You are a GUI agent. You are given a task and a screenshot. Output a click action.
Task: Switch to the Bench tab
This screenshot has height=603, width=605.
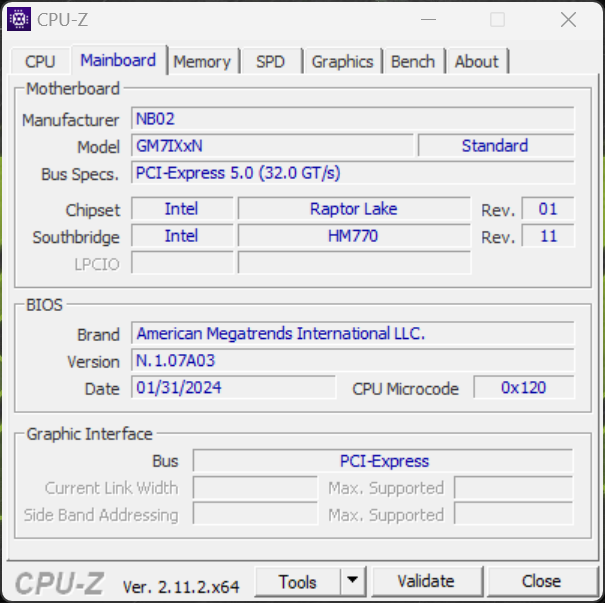click(413, 61)
